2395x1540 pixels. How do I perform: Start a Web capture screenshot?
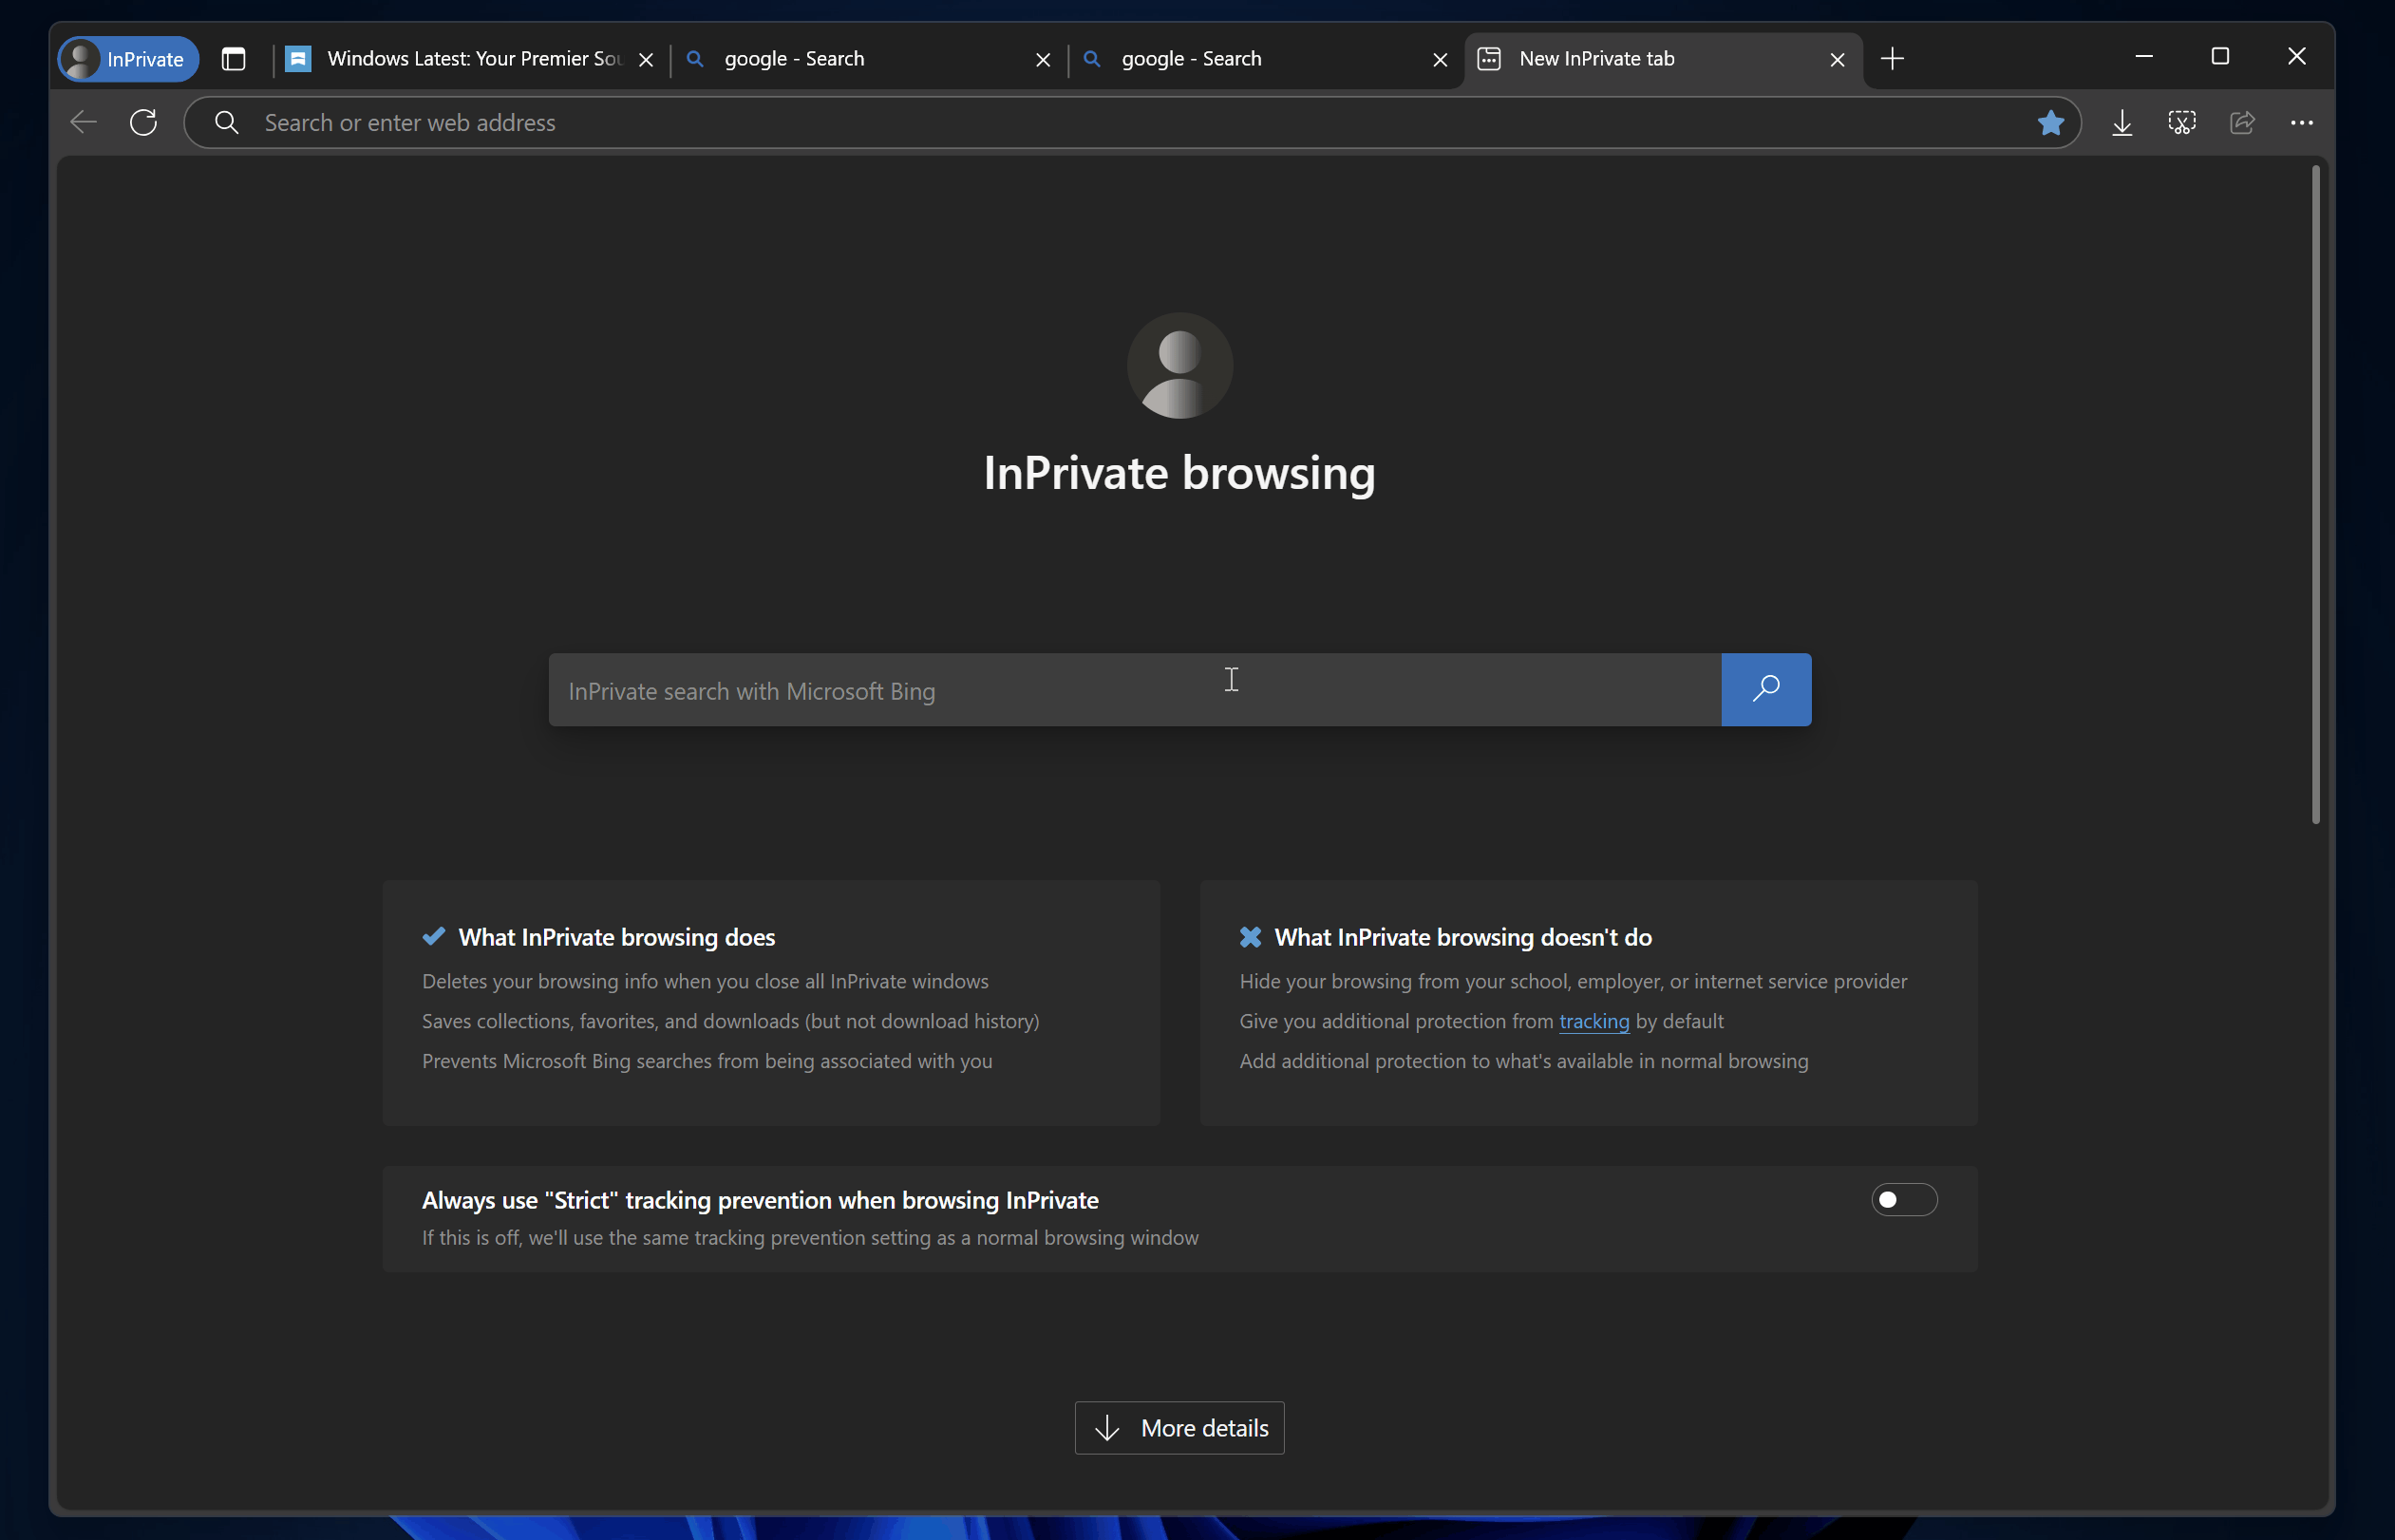click(x=2182, y=122)
